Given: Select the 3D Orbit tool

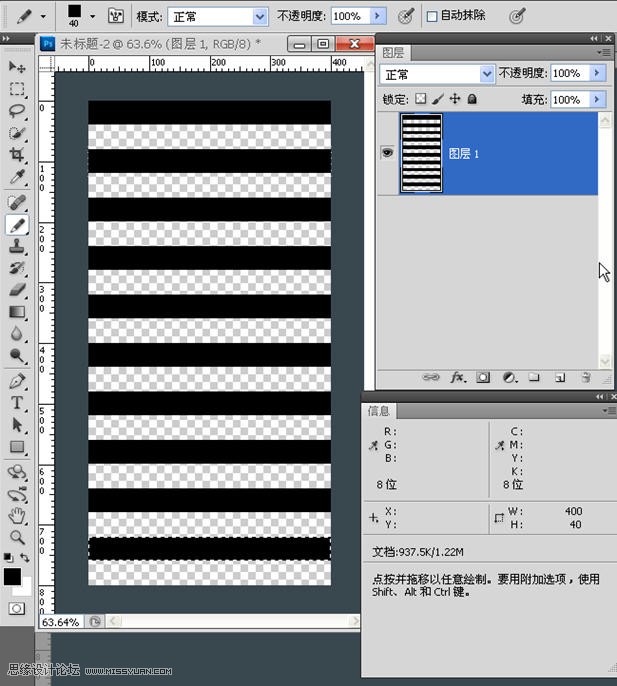Looking at the screenshot, I should (17, 494).
